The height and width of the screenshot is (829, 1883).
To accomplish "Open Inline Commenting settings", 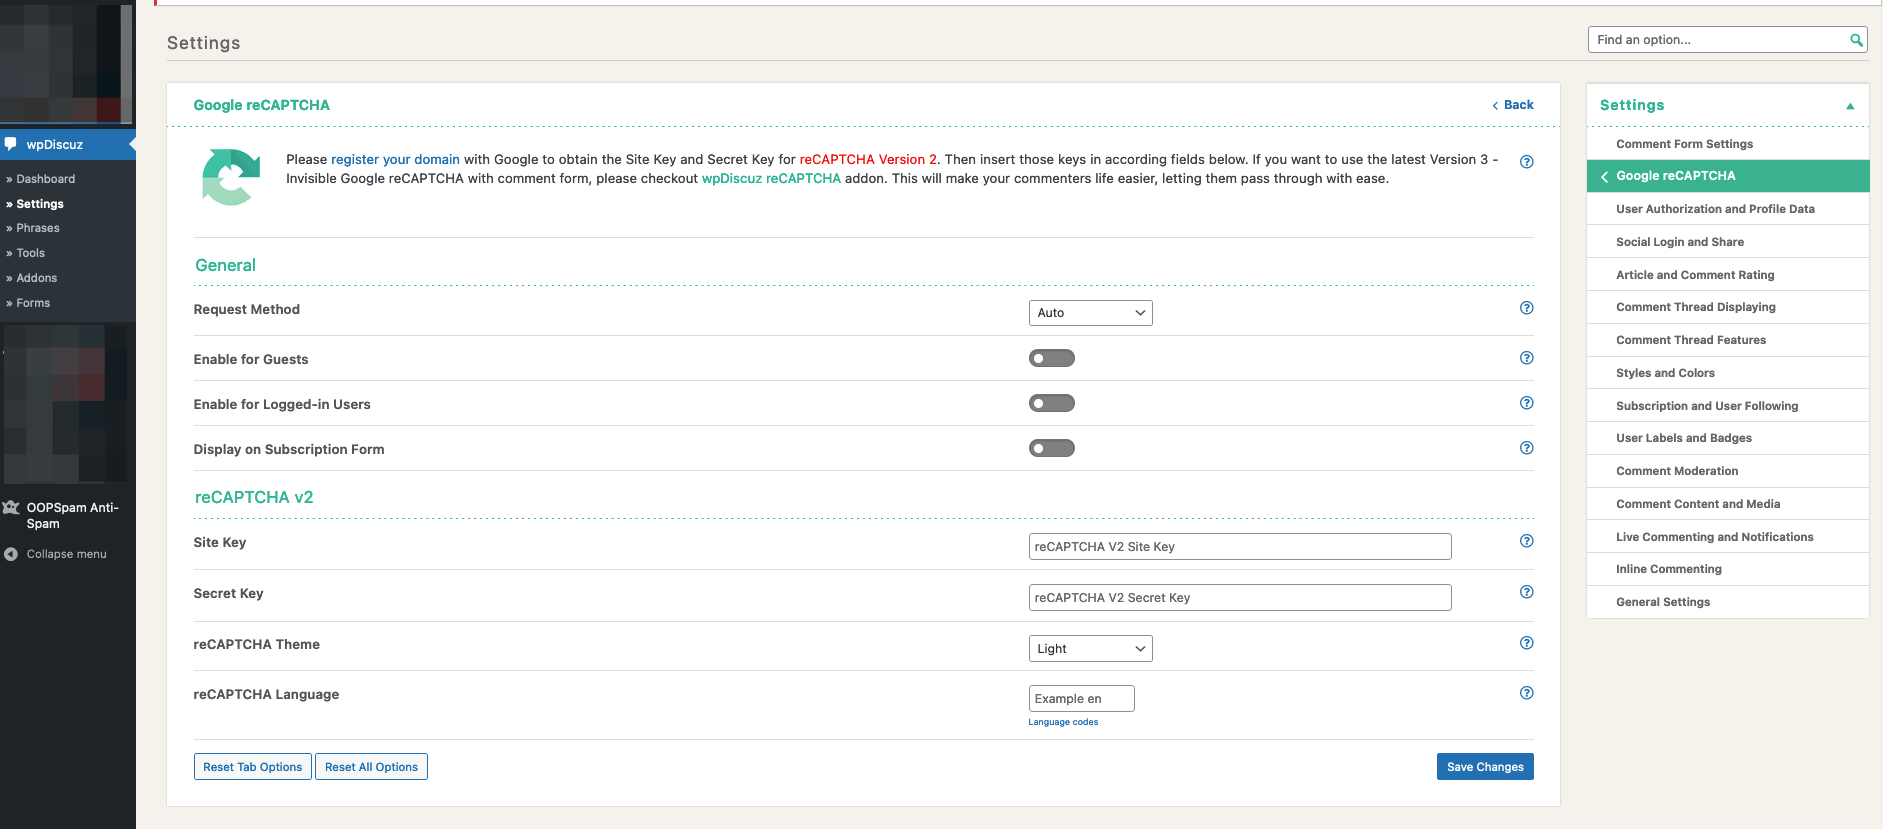I will 1727,569.
